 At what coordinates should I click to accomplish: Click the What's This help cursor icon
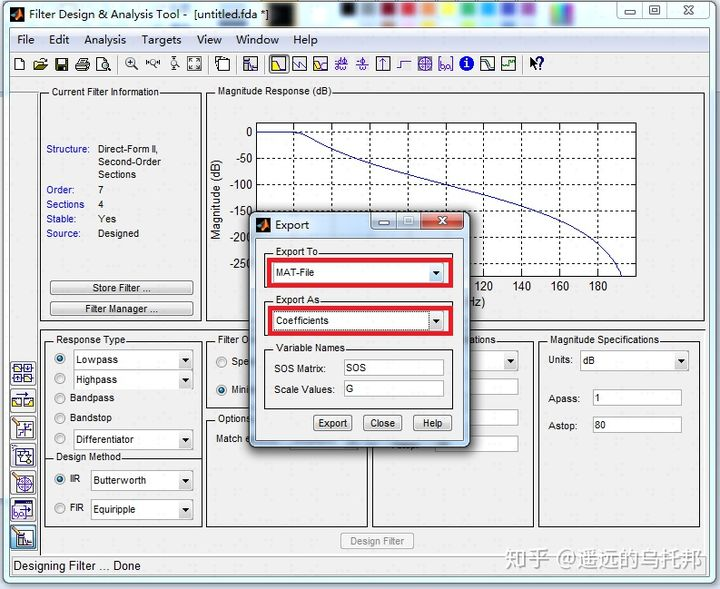[x=536, y=63]
